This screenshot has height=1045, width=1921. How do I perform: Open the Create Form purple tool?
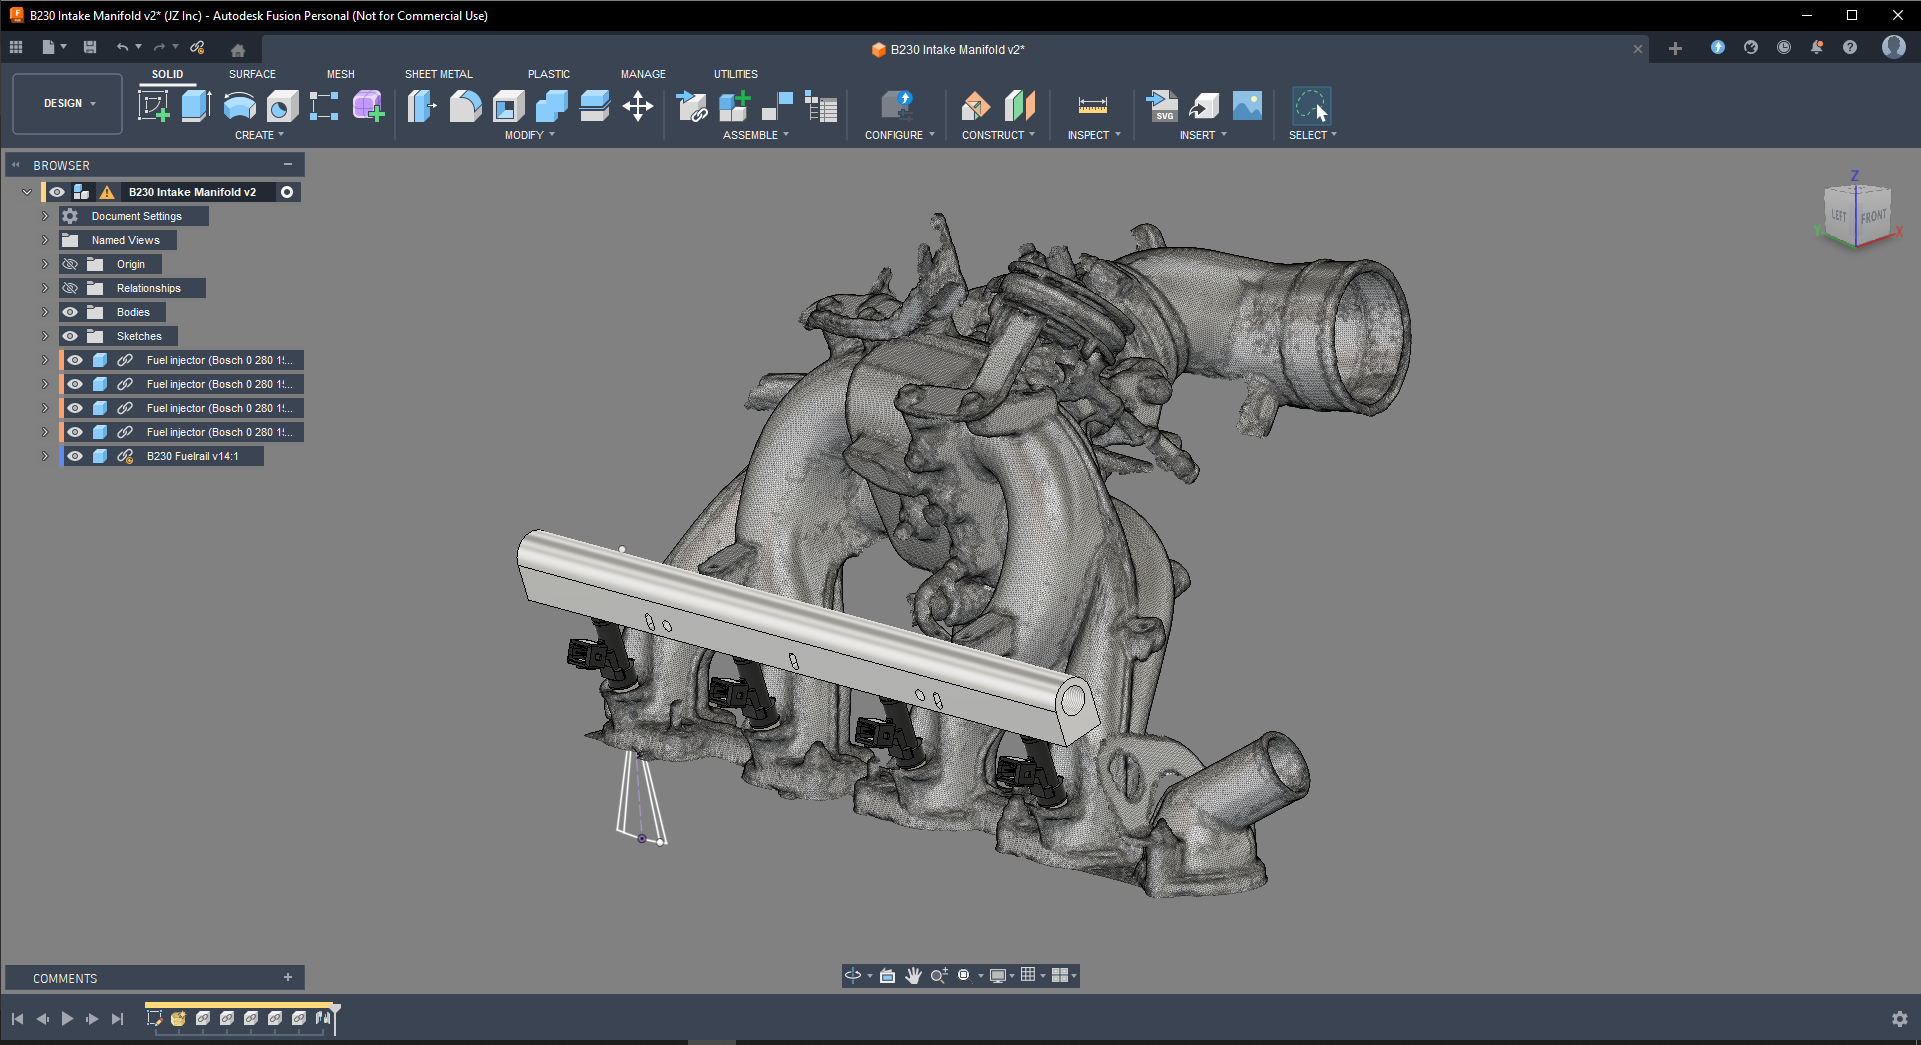[x=368, y=105]
